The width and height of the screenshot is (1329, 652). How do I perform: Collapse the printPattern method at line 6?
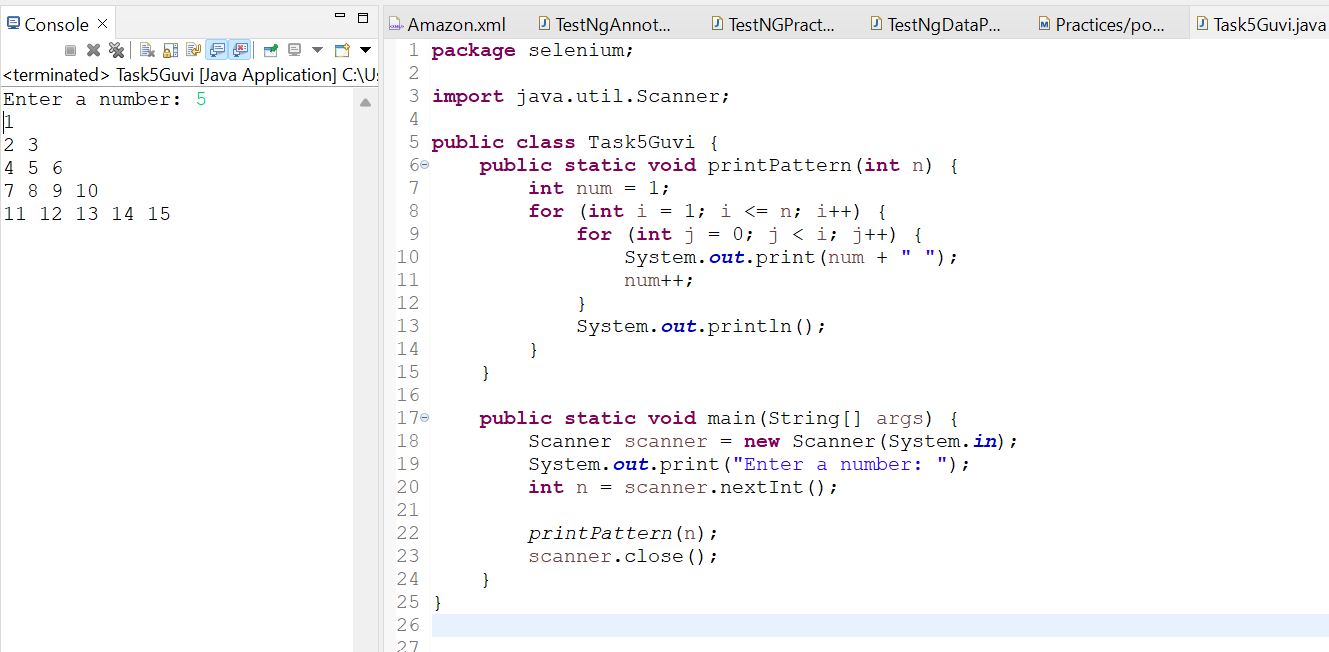424,165
